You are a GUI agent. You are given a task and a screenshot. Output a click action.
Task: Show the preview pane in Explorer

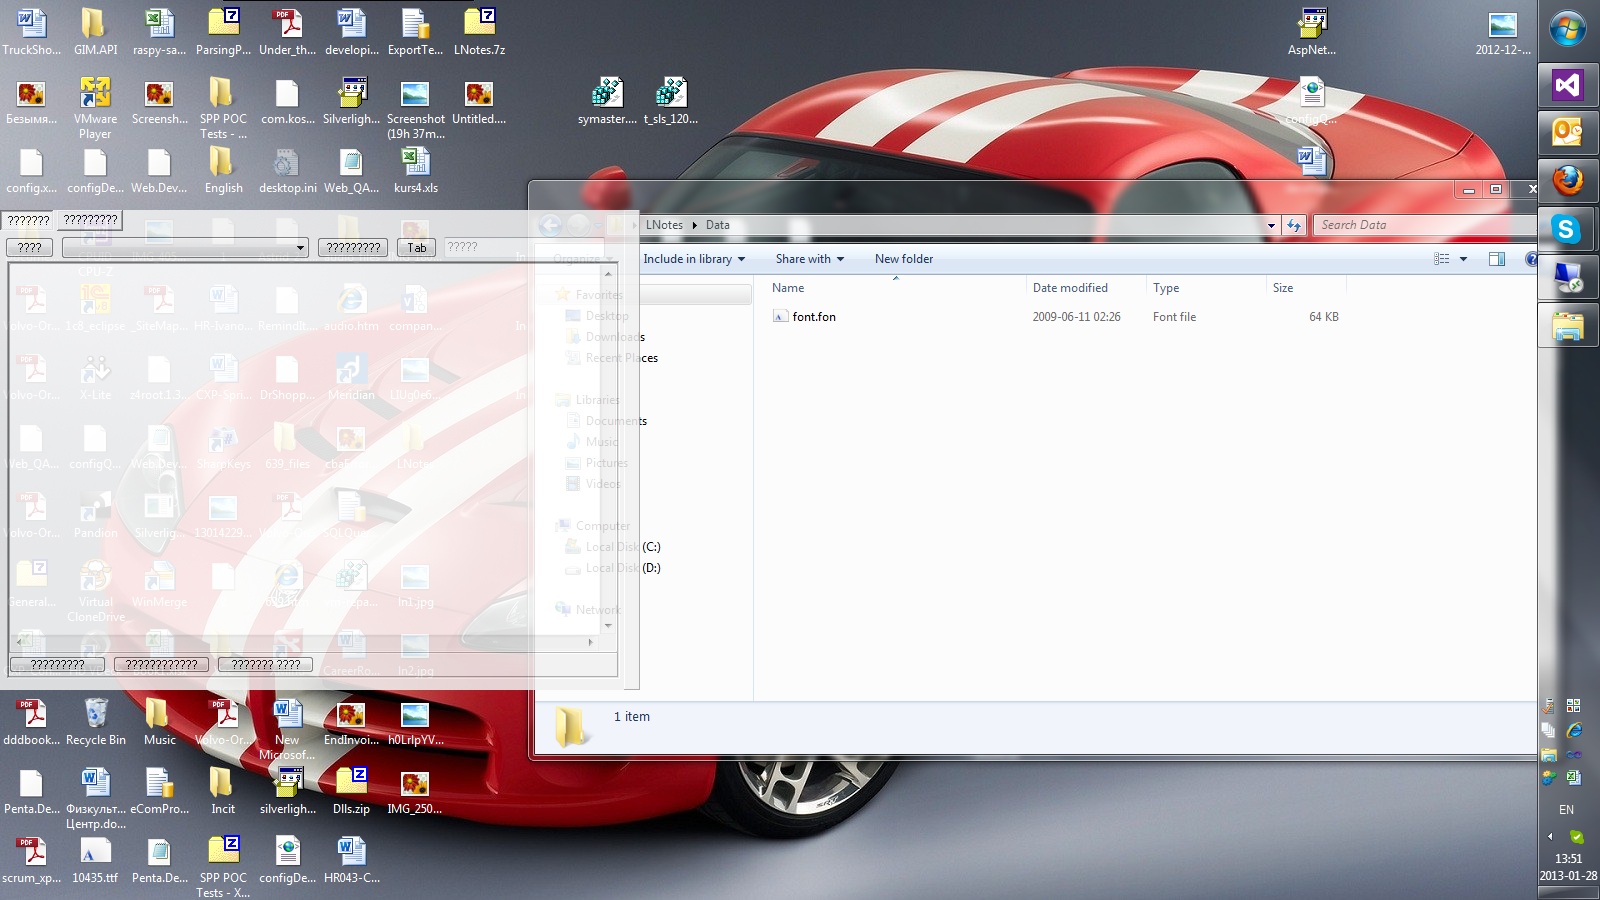1497,259
